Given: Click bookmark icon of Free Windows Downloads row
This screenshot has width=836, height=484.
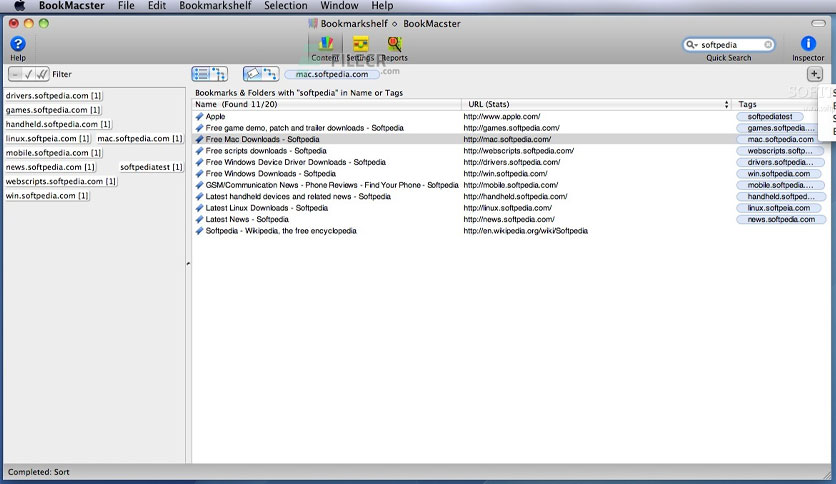Looking at the screenshot, I should (199, 174).
